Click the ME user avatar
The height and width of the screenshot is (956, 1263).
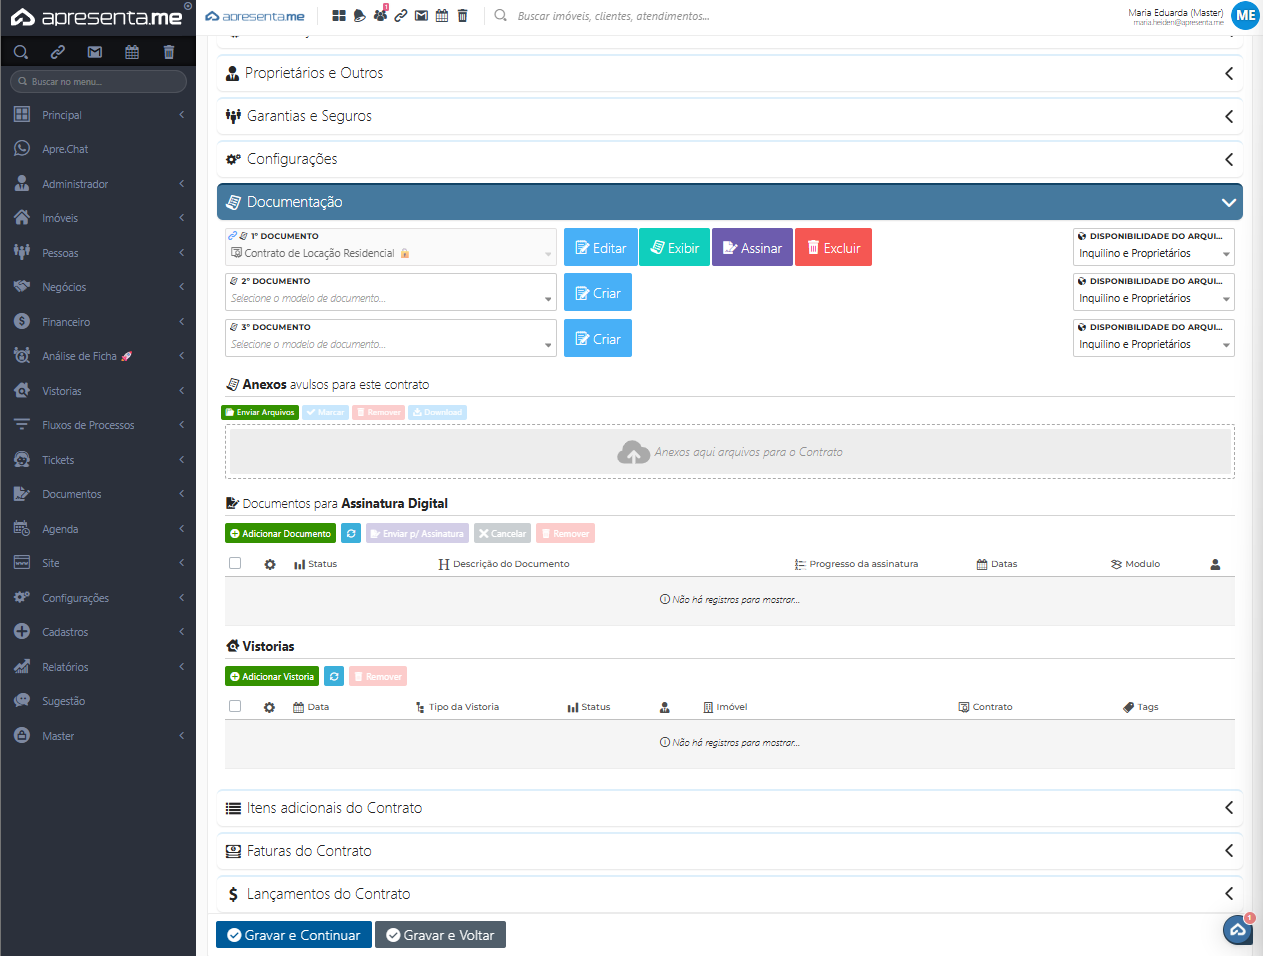coord(1245,16)
